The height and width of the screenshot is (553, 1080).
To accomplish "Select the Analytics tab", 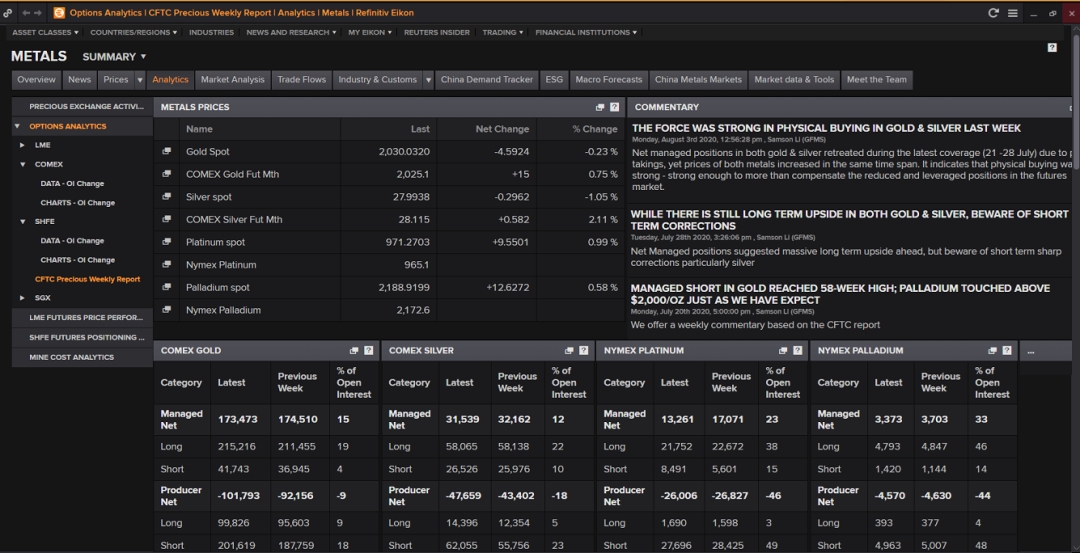I will [170, 80].
